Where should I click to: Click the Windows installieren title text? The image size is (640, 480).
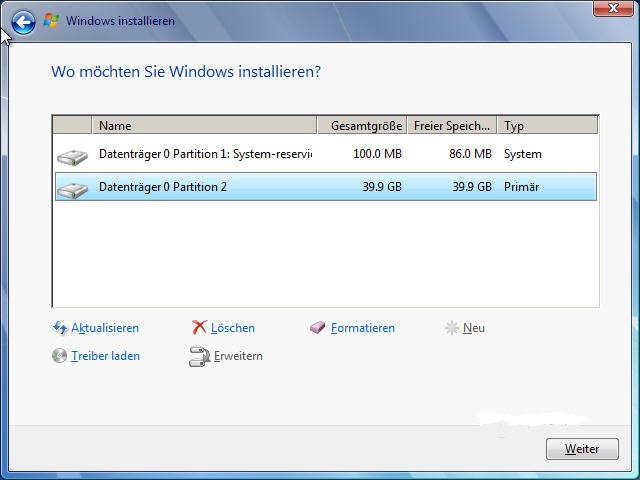pos(120,20)
